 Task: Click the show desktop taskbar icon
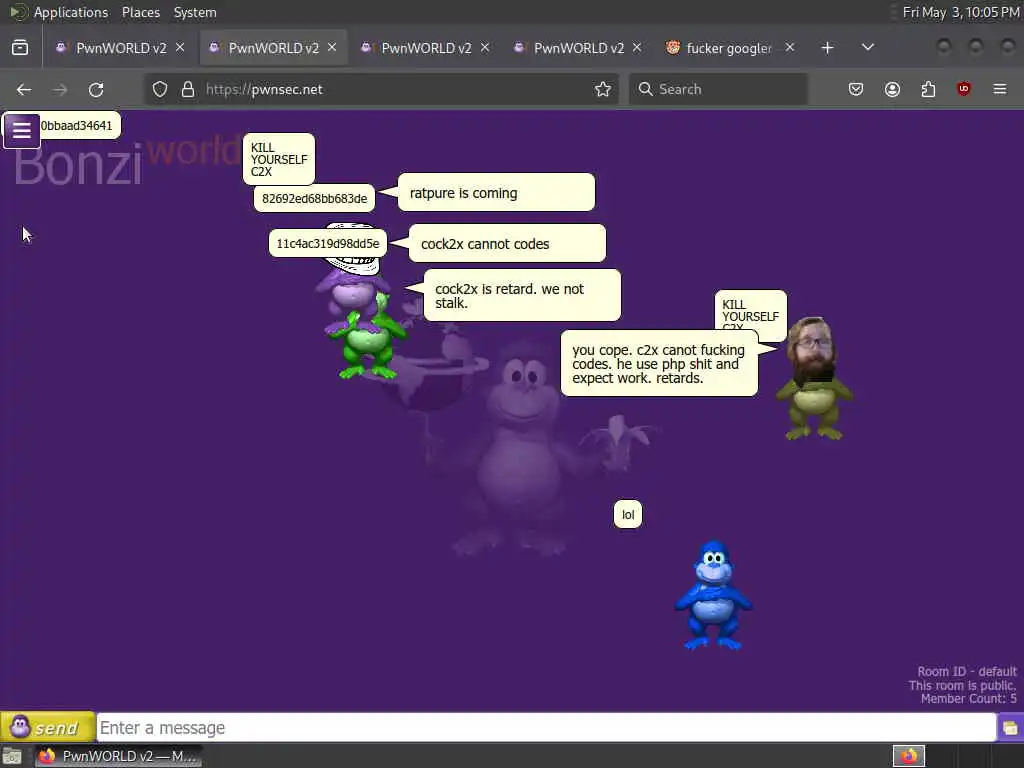pyautogui.click(x=12, y=757)
